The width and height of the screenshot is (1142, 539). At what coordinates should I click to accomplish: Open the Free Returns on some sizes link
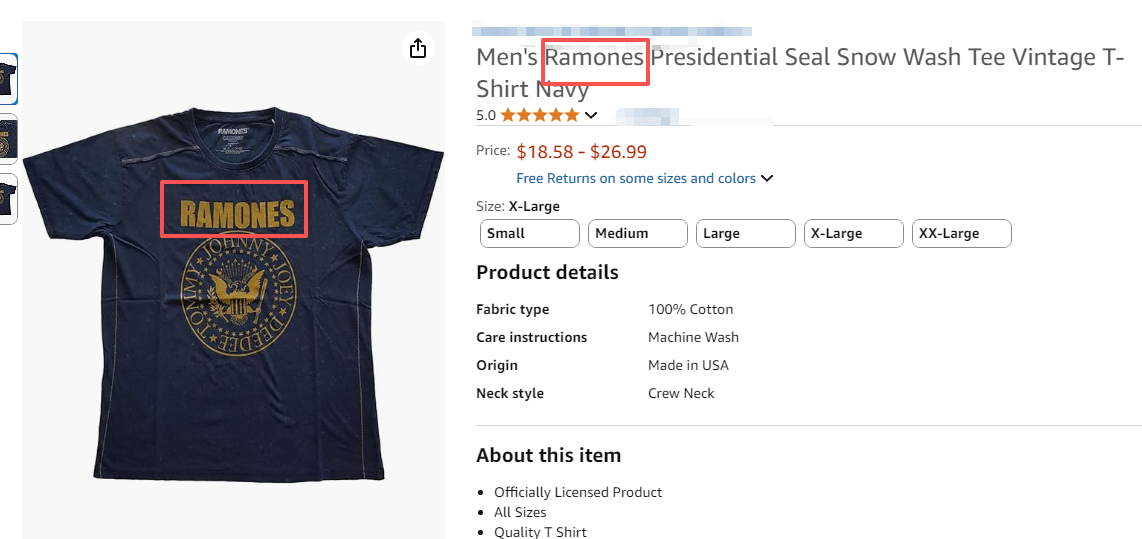636,179
